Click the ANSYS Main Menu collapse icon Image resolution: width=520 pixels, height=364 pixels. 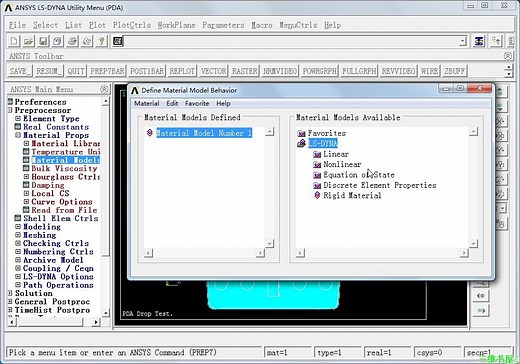click(x=104, y=89)
